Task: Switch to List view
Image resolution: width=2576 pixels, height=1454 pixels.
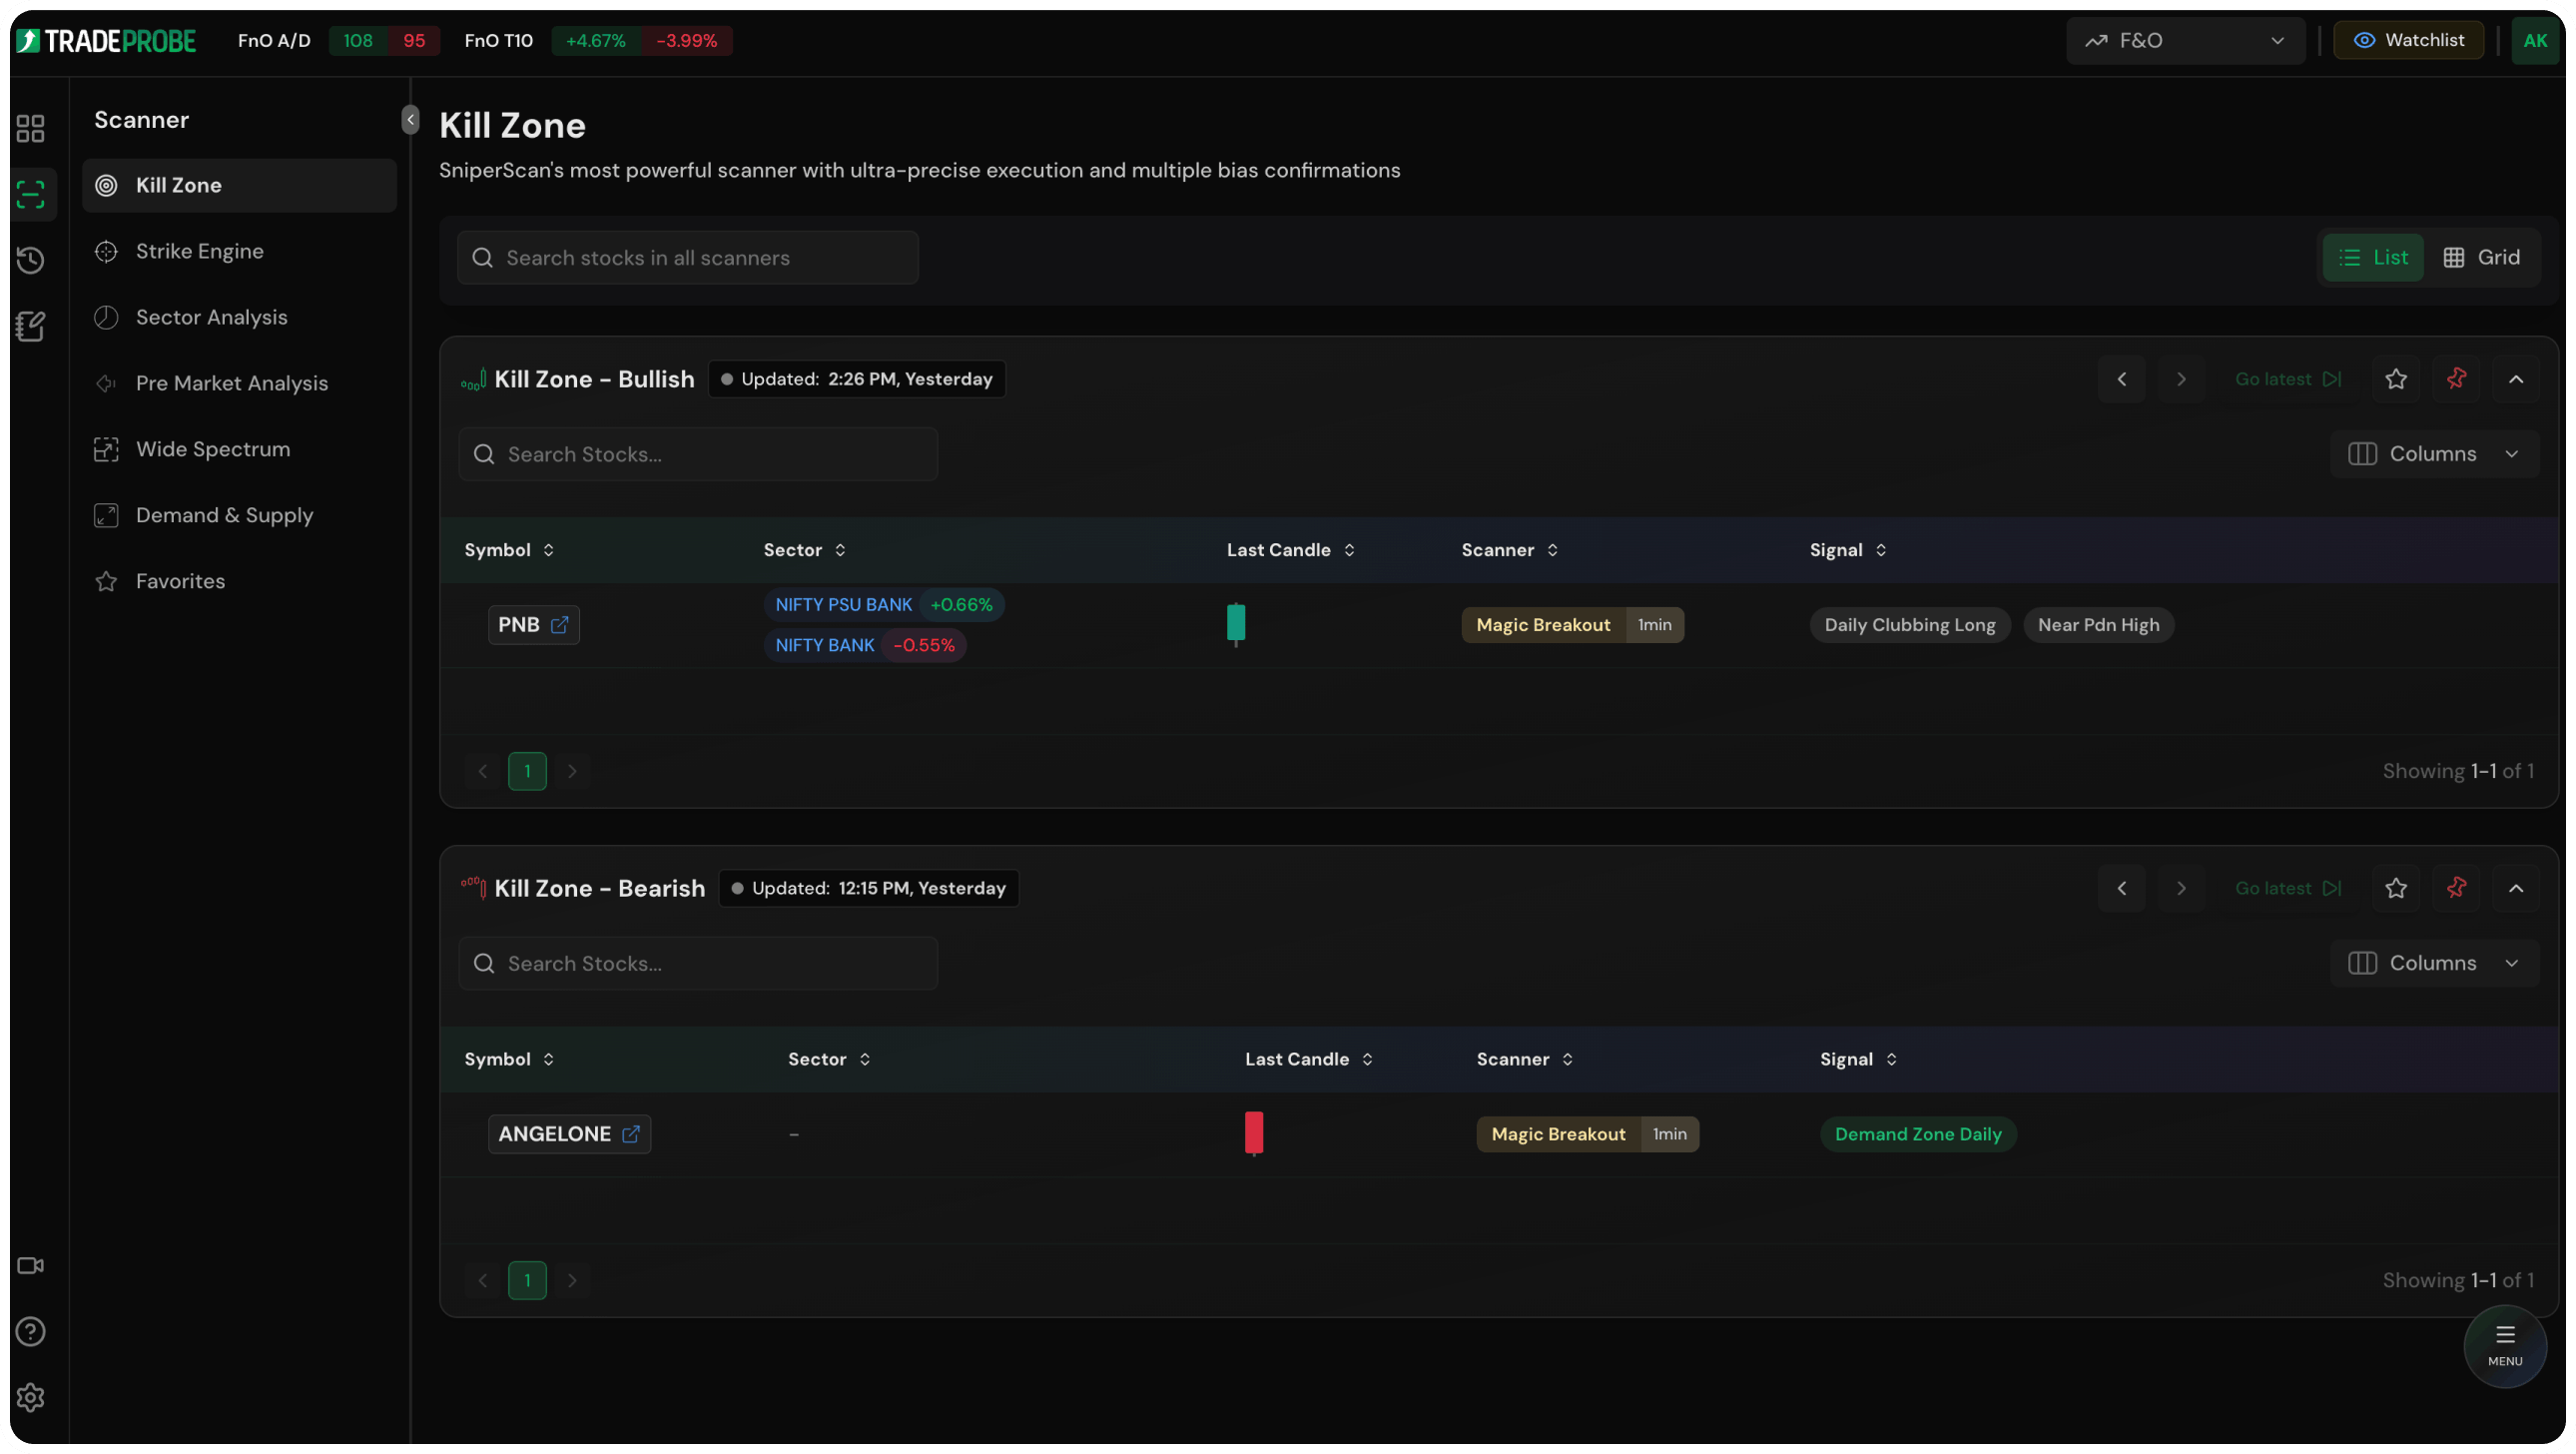Action: click(x=2373, y=257)
